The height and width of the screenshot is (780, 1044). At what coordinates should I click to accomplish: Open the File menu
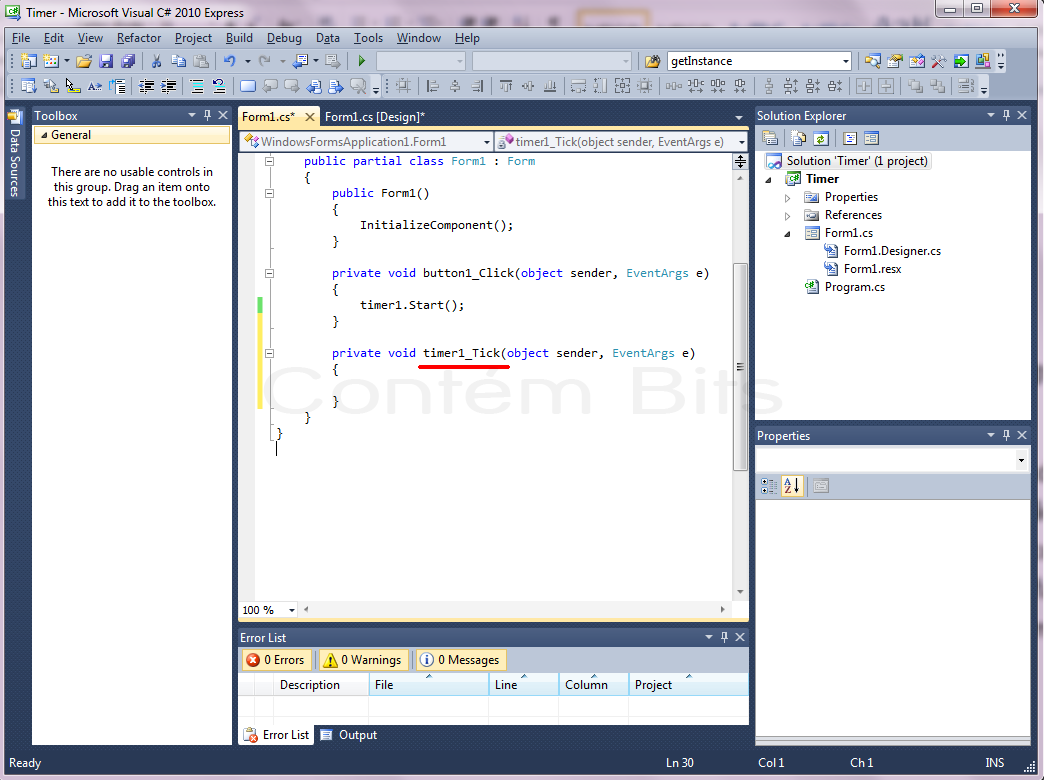[21, 38]
